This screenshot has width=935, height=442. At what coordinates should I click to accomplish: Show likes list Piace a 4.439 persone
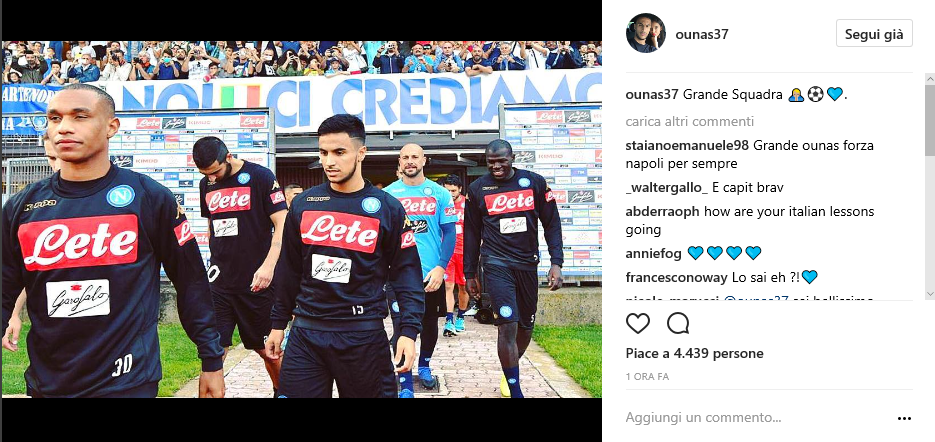pos(695,354)
